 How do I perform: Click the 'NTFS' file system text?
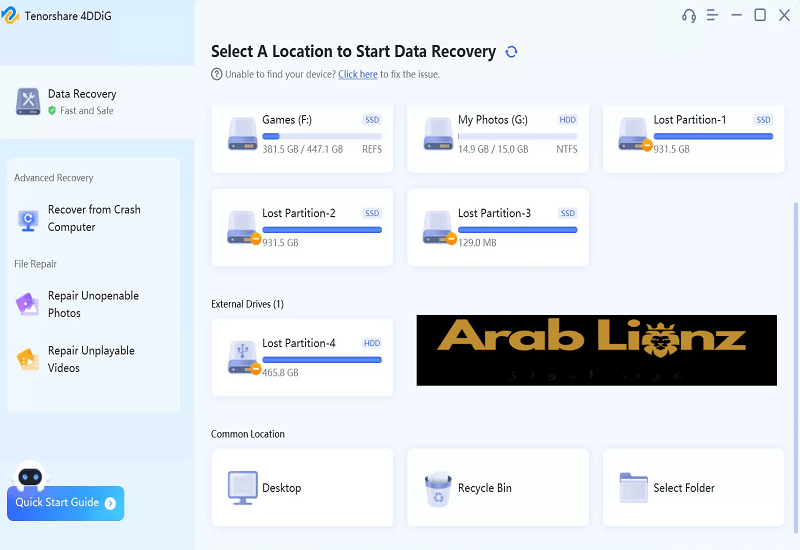tap(567, 149)
